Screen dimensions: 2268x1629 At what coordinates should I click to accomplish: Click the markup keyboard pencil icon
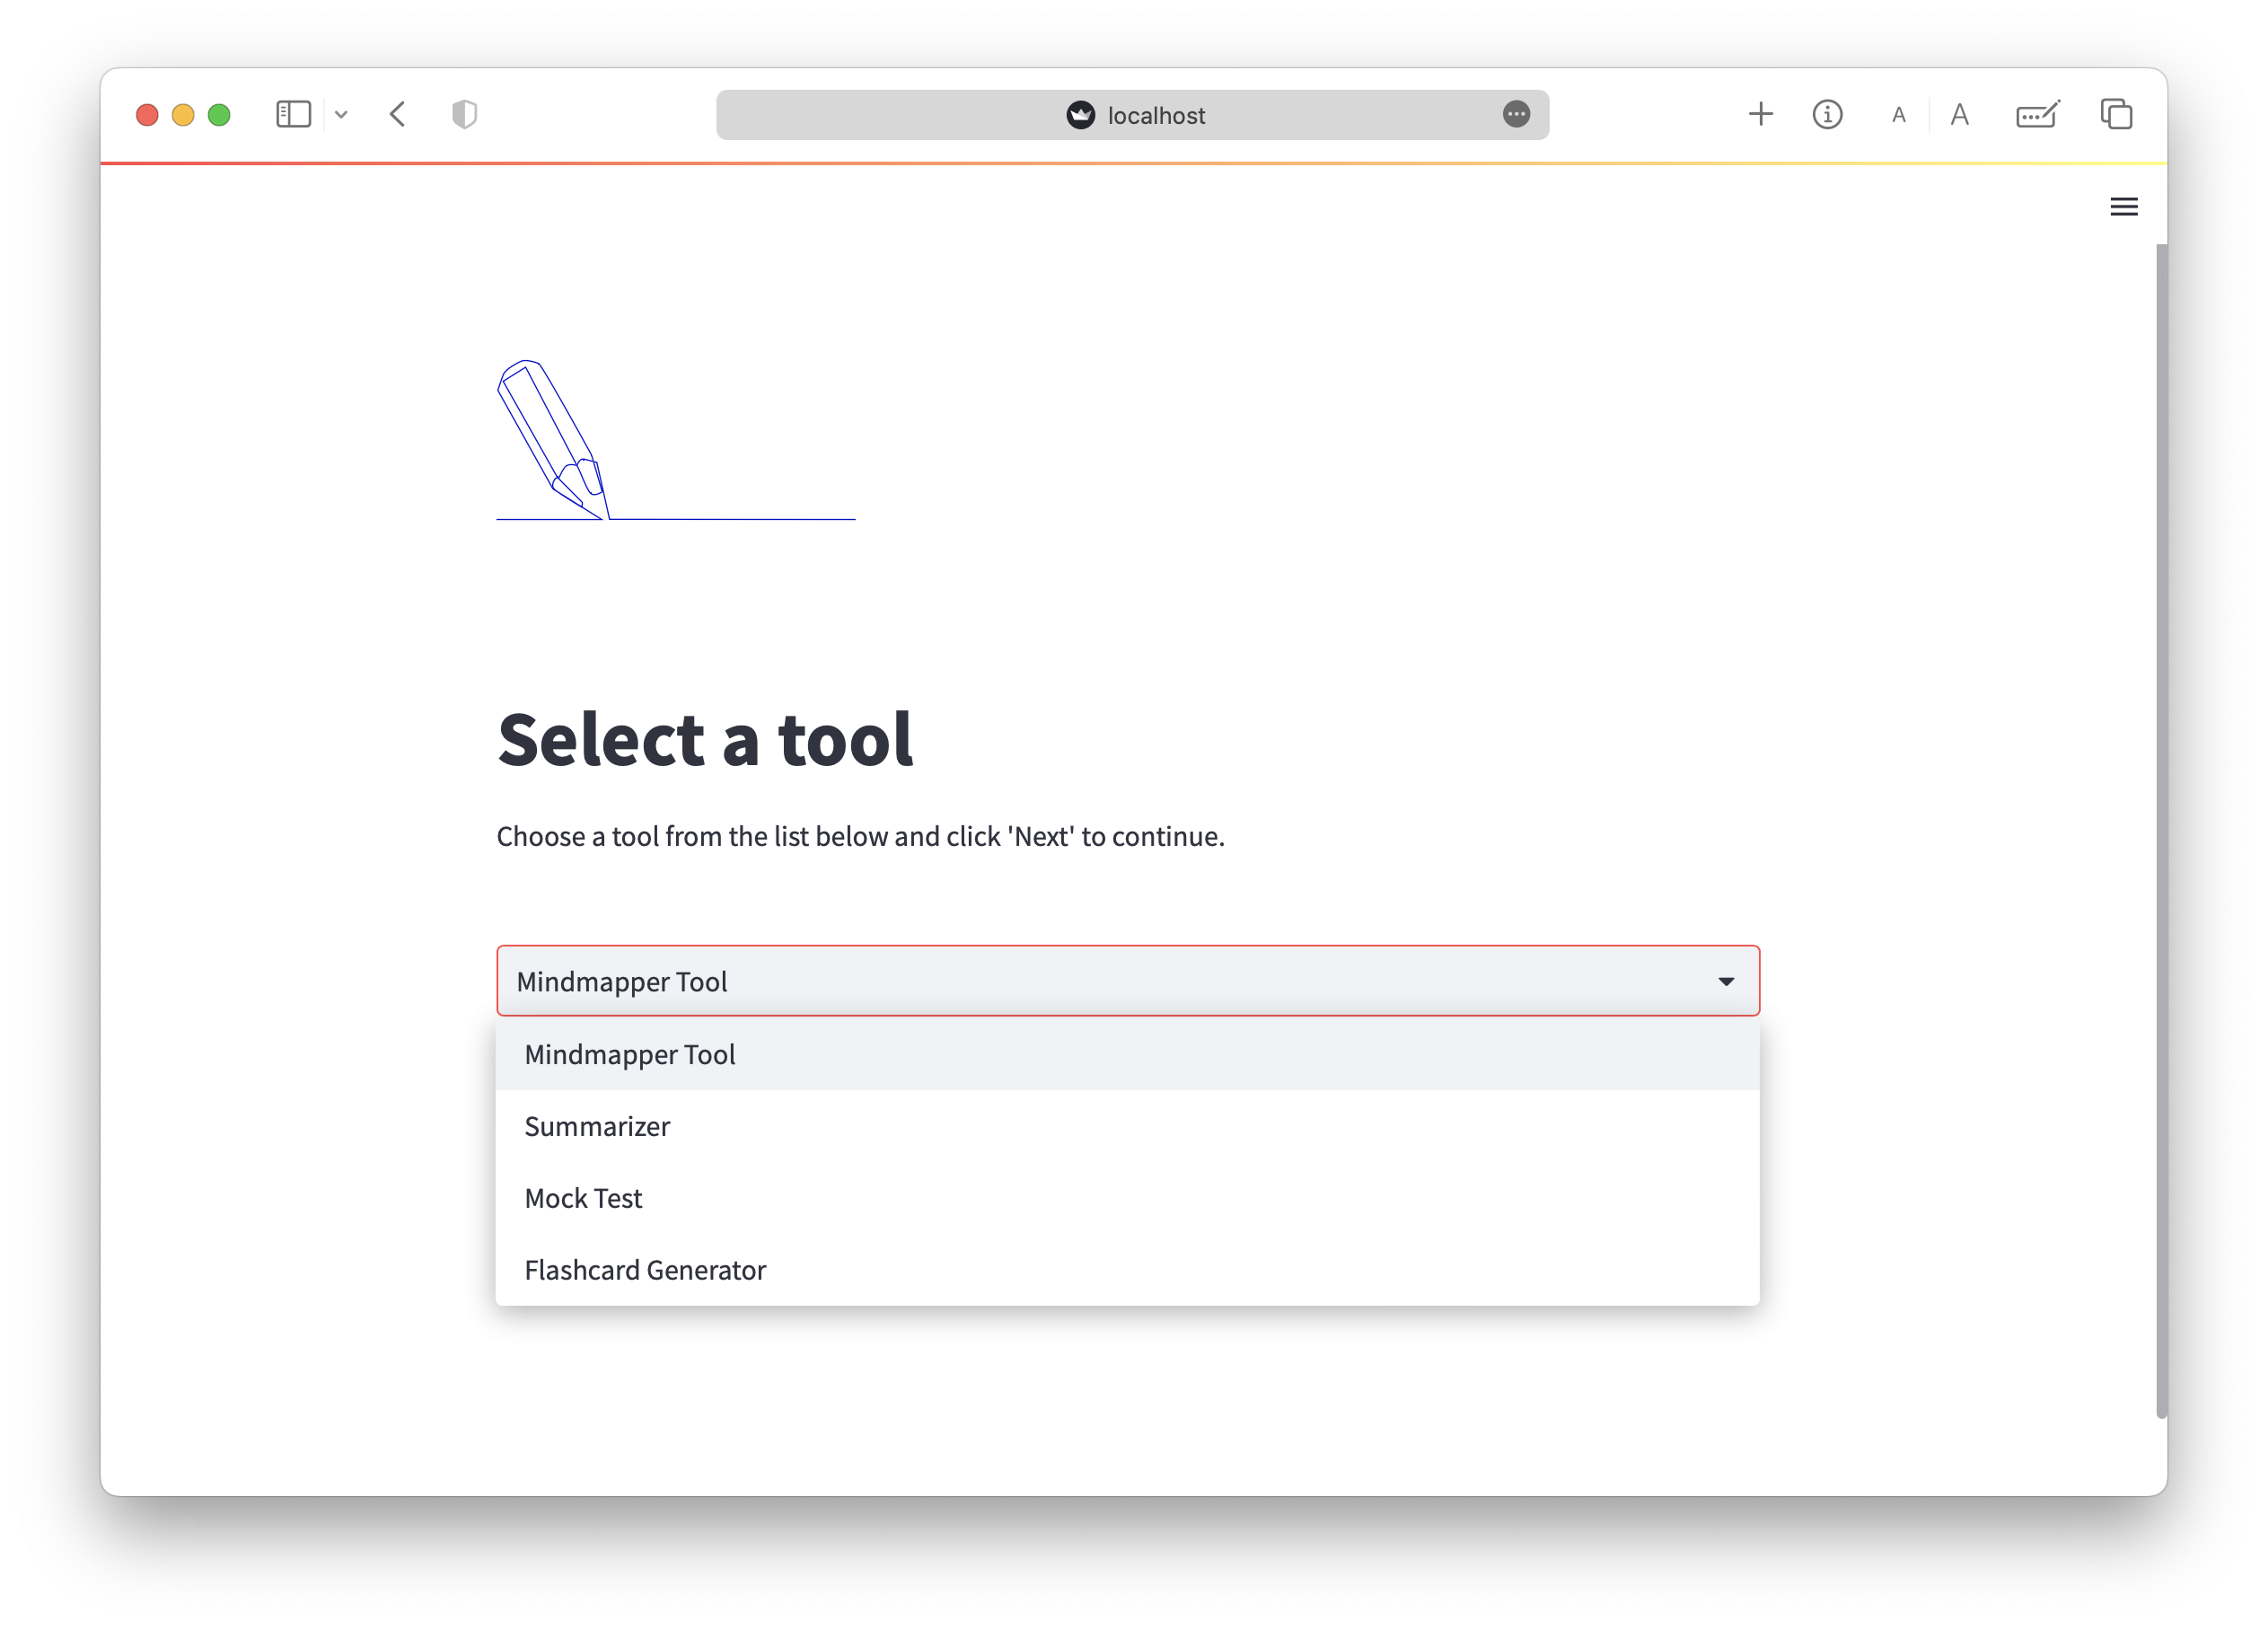2037,114
